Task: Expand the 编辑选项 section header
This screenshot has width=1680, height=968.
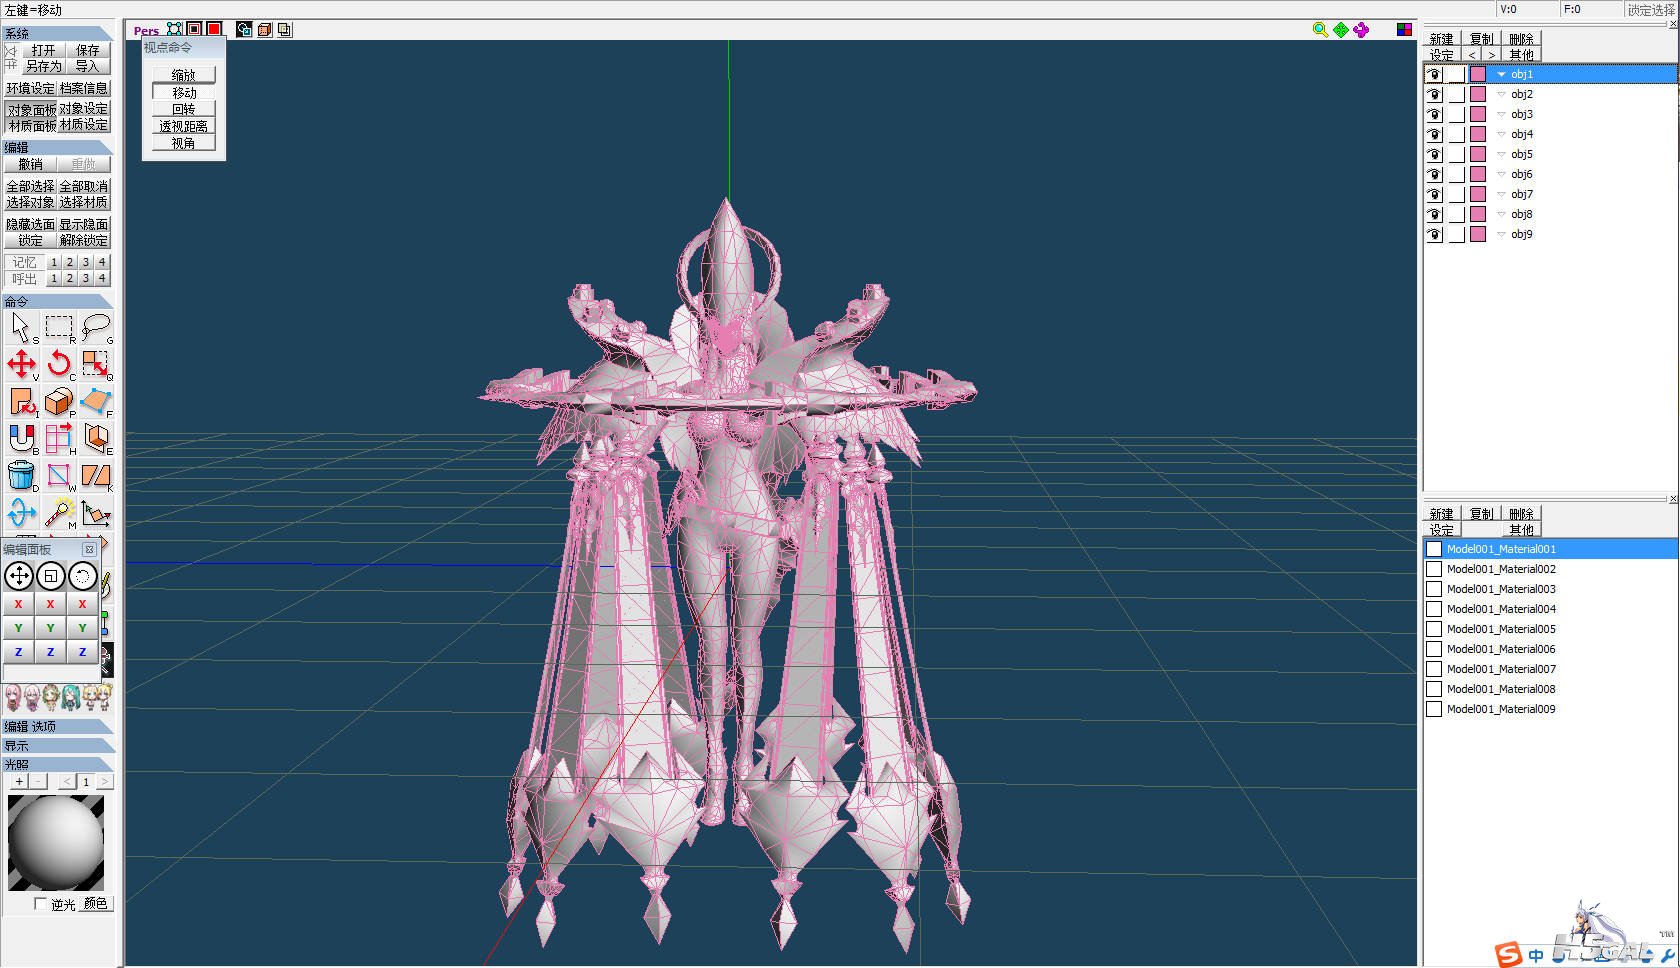Action: point(58,727)
